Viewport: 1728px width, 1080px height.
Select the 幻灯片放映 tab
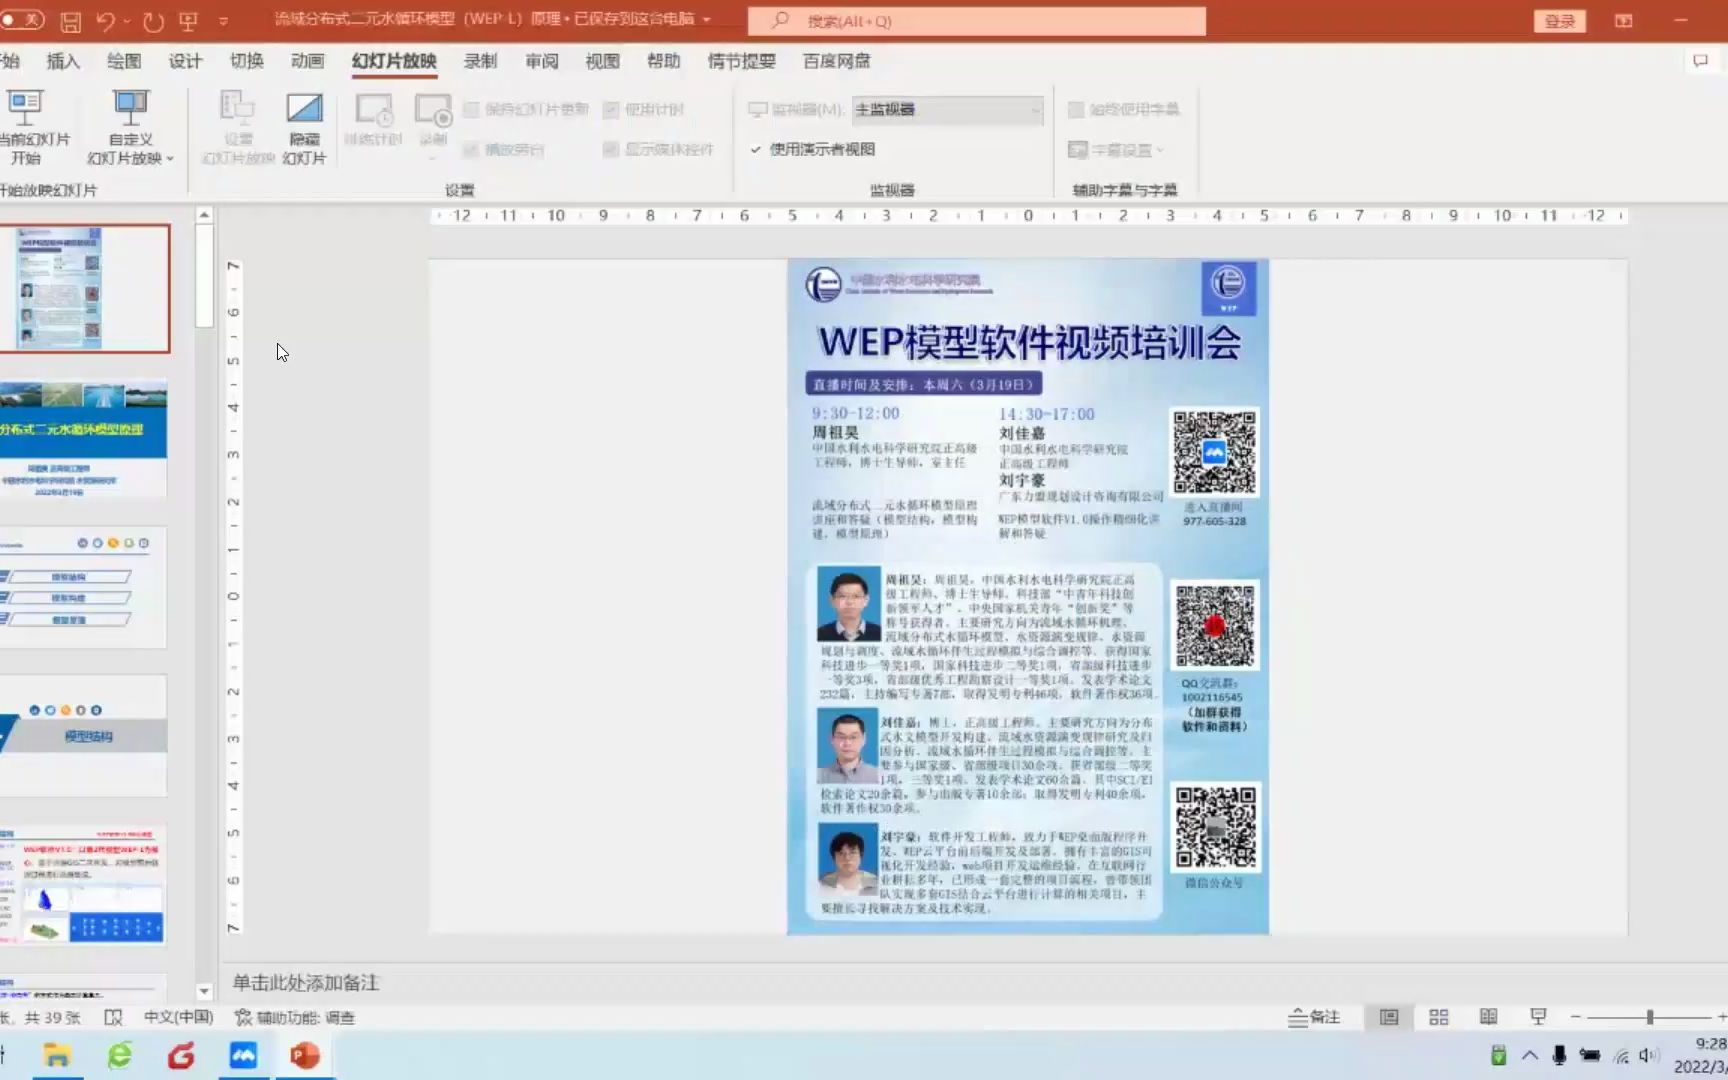click(394, 61)
